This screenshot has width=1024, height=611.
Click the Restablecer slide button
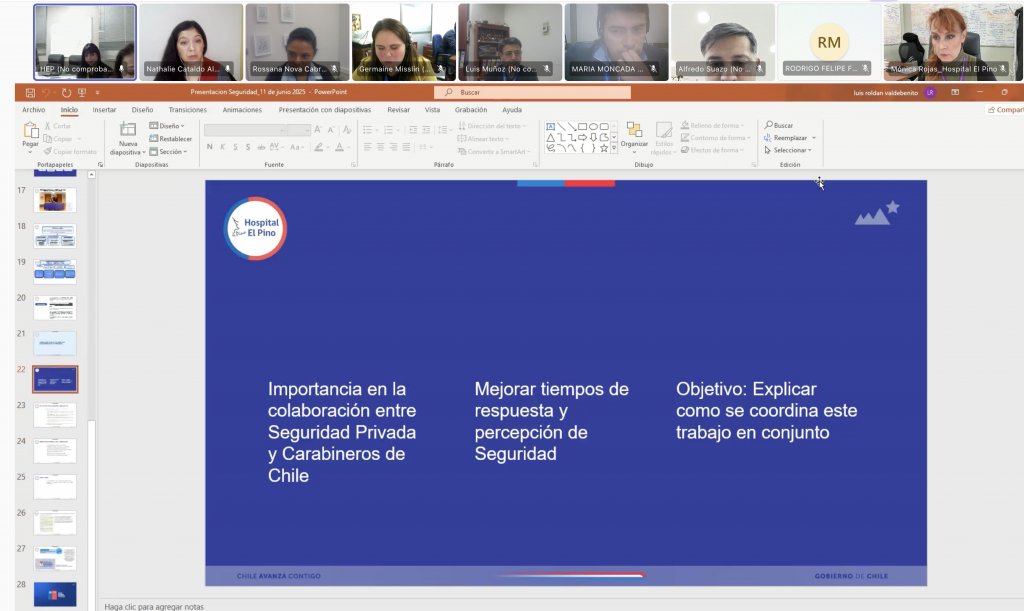[170, 138]
